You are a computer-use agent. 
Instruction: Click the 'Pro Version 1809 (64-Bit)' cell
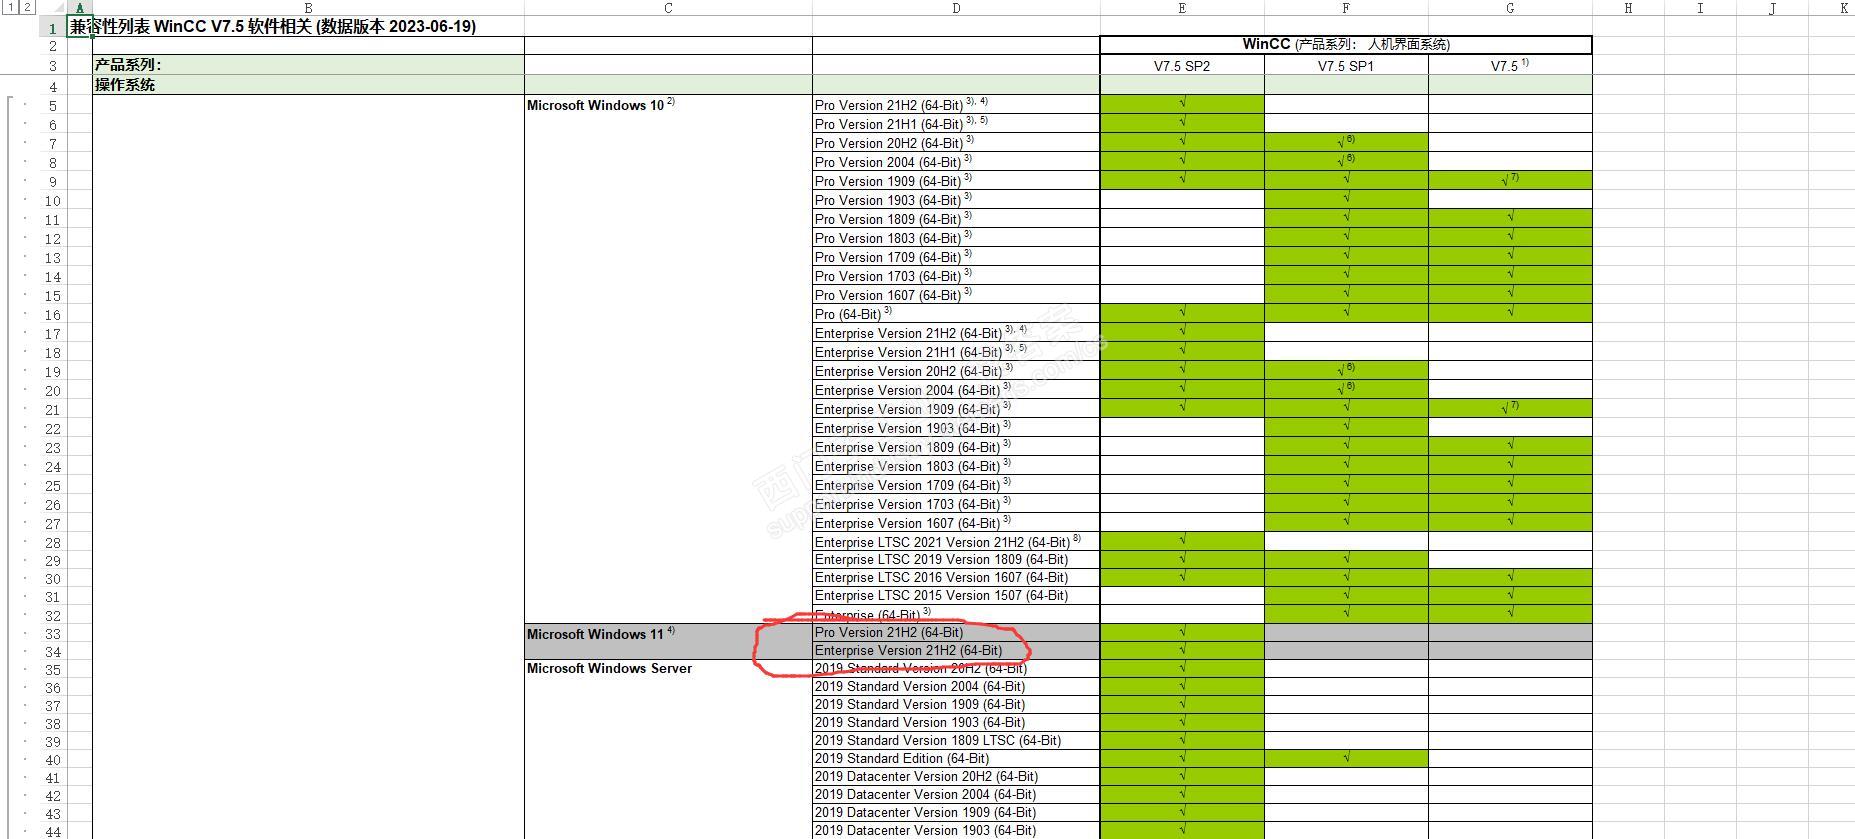click(956, 219)
